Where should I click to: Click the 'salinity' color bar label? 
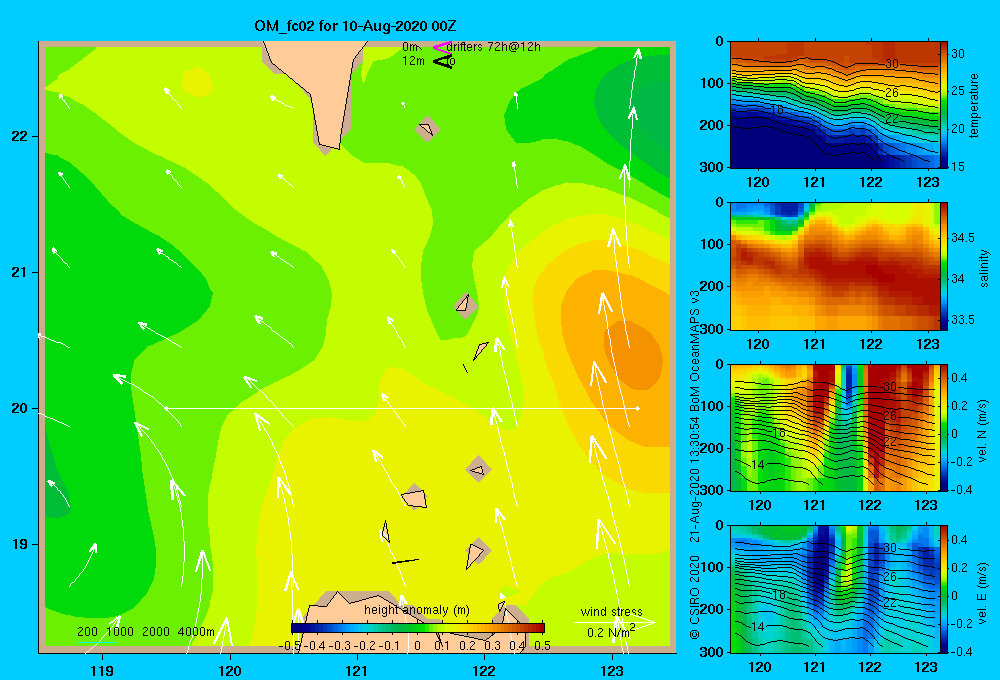point(985,268)
